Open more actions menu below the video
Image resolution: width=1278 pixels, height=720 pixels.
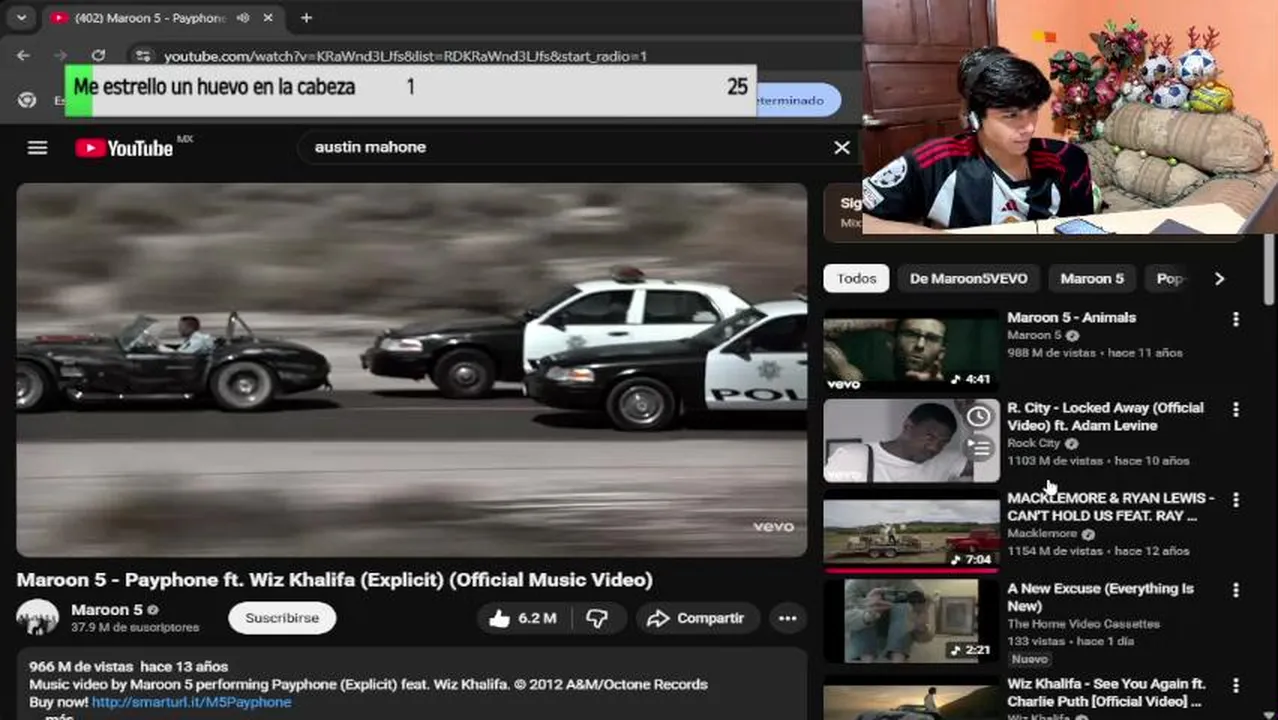point(788,618)
